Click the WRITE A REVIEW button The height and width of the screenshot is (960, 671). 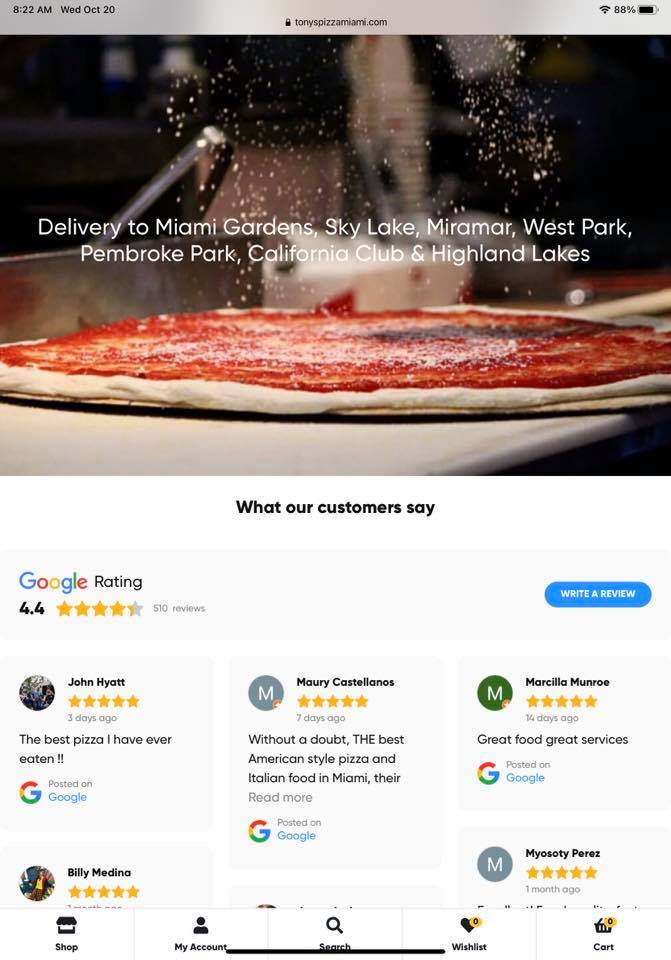[598, 594]
